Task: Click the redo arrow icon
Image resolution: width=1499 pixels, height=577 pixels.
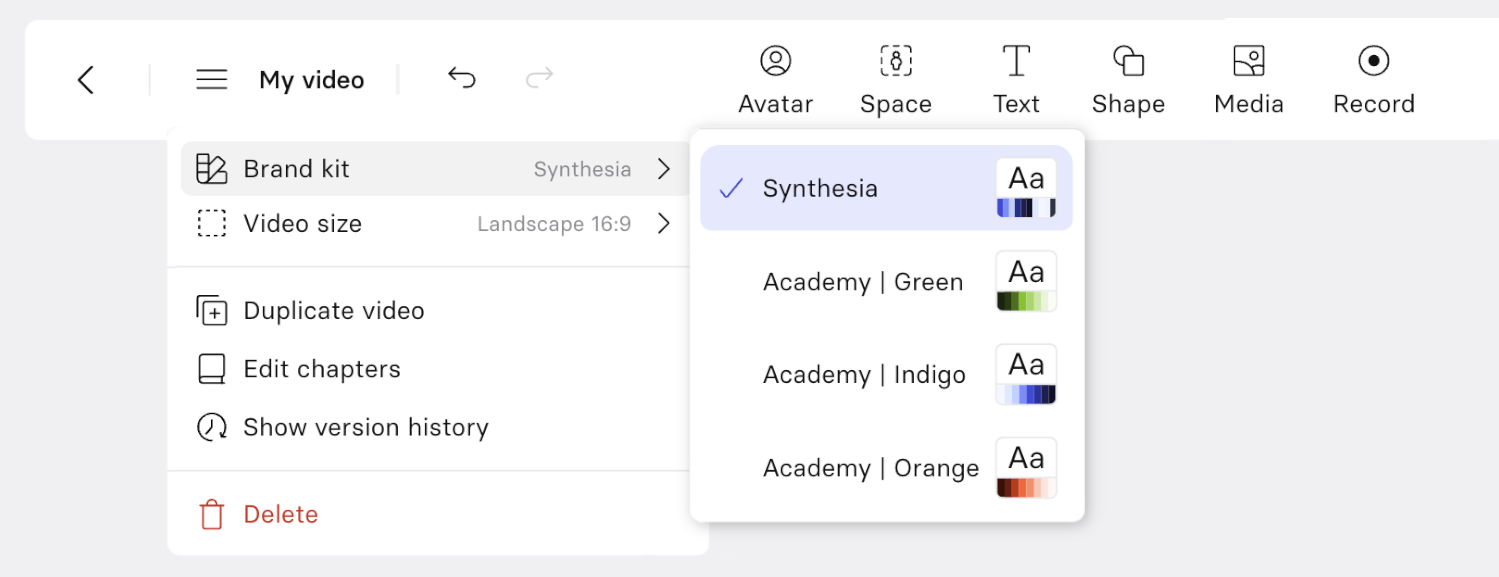Action: [539, 78]
